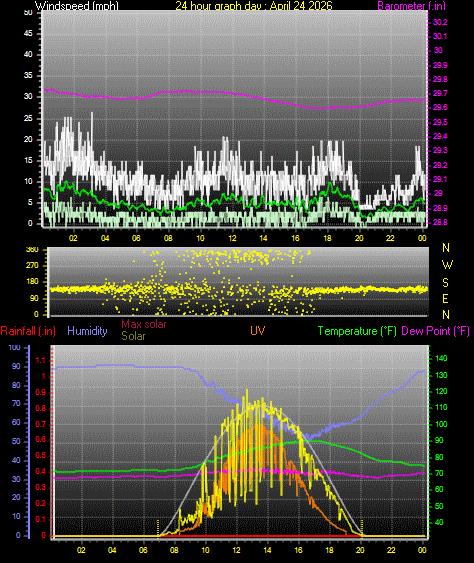Select the Humidity legend label
The width and height of the screenshot is (474, 563).
(87, 331)
